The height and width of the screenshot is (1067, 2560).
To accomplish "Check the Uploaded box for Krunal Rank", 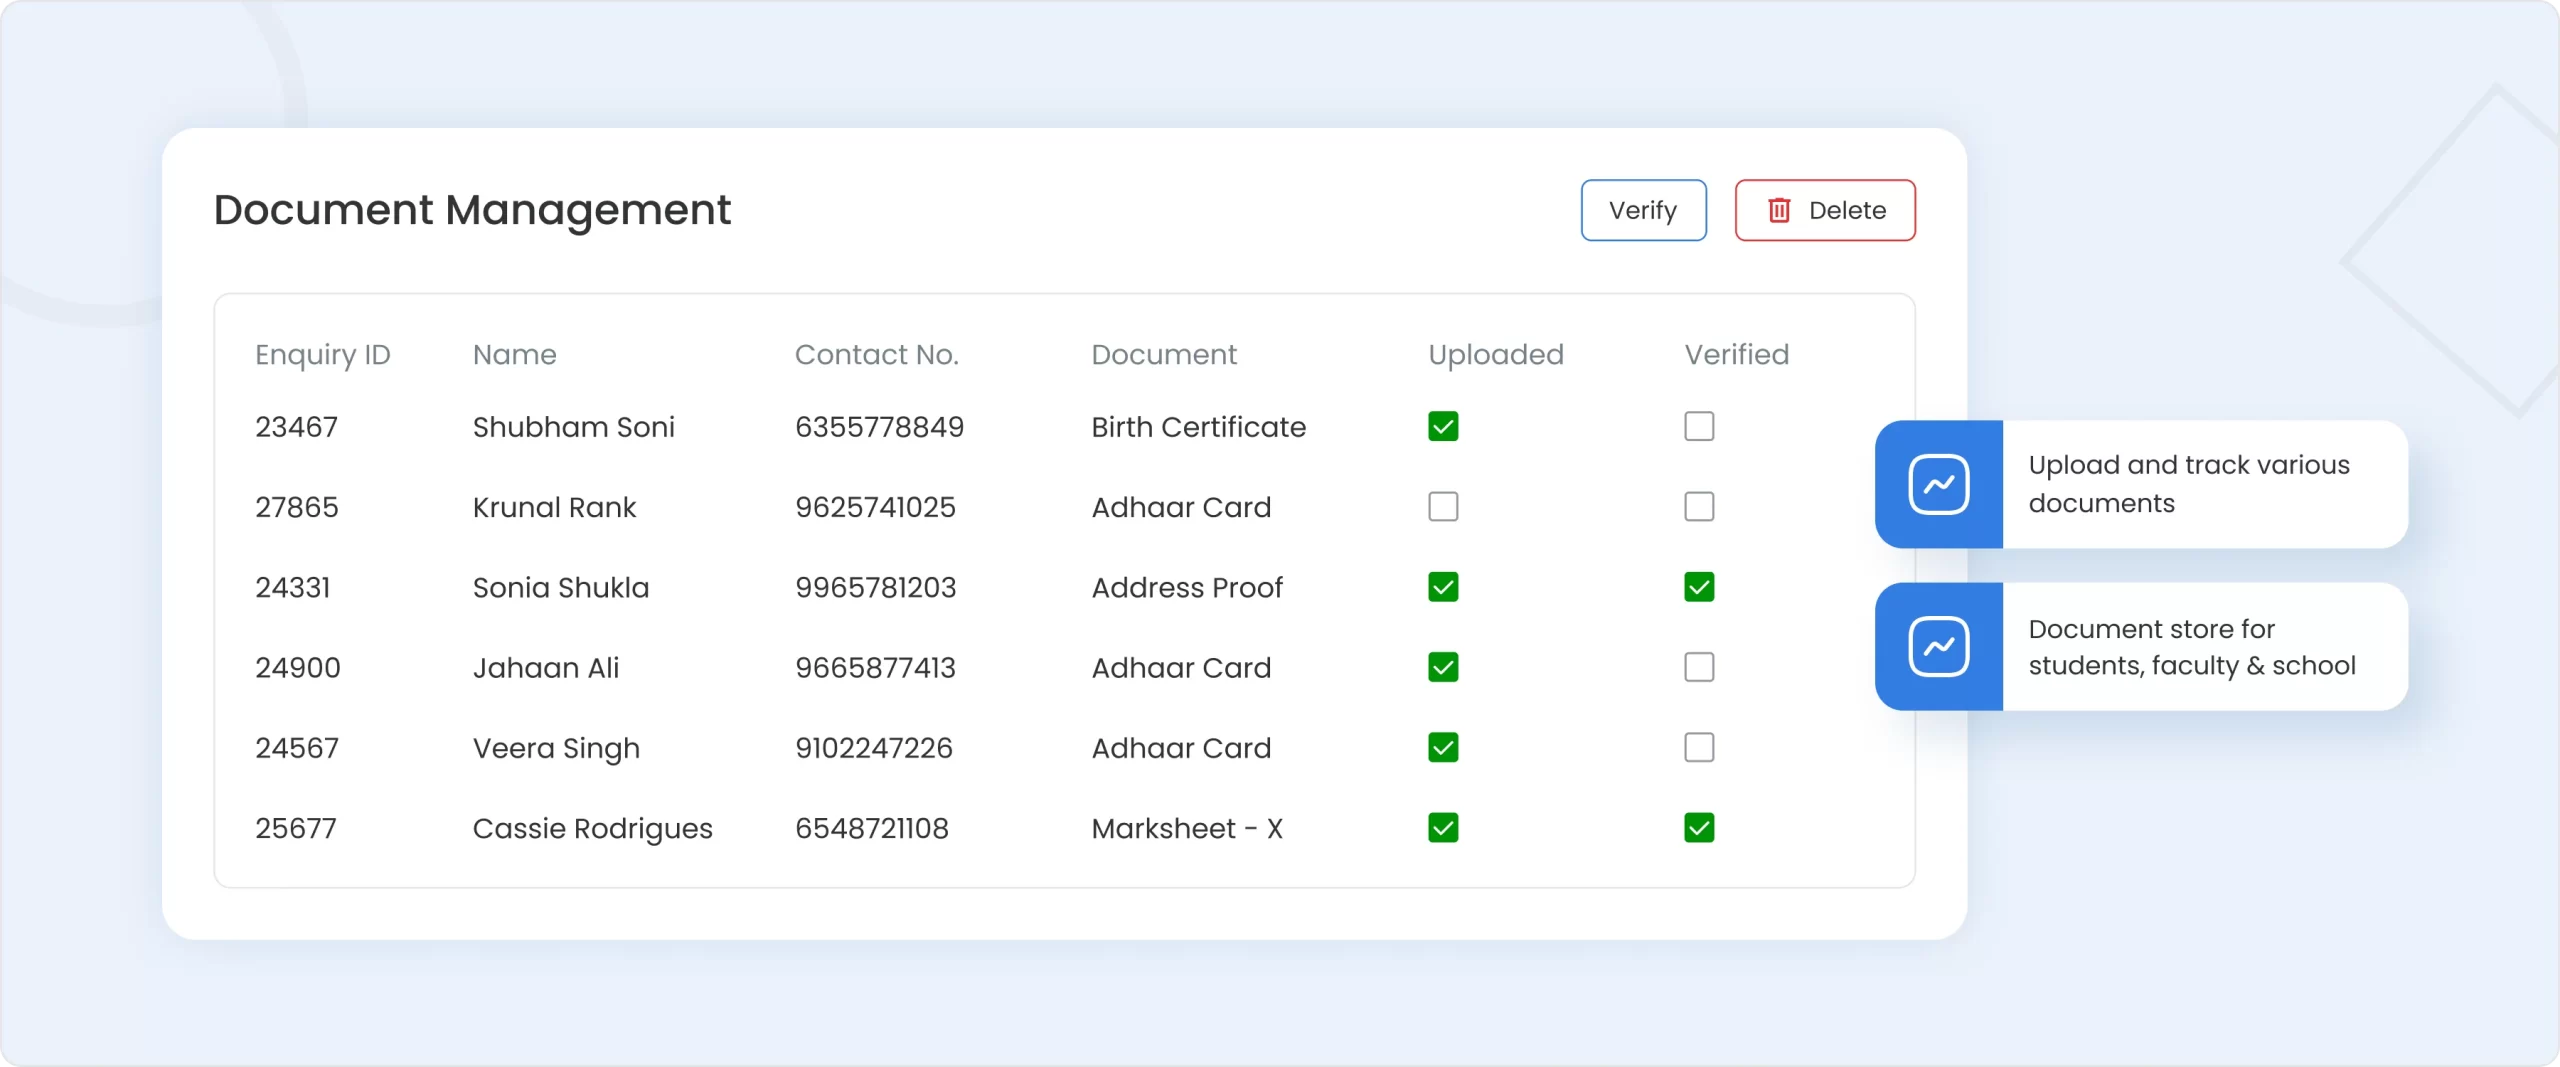I will pos(1442,507).
